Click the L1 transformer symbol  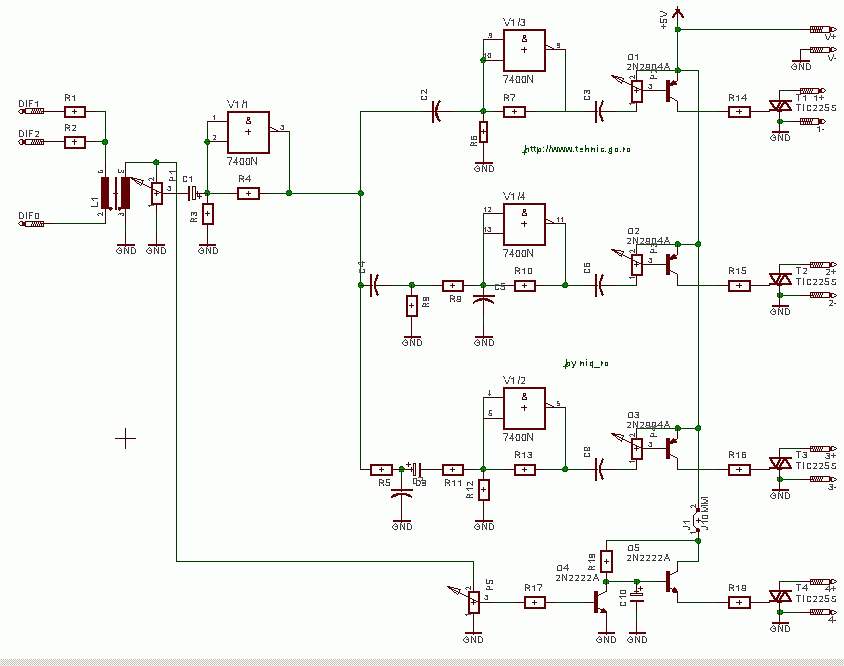click(x=115, y=190)
